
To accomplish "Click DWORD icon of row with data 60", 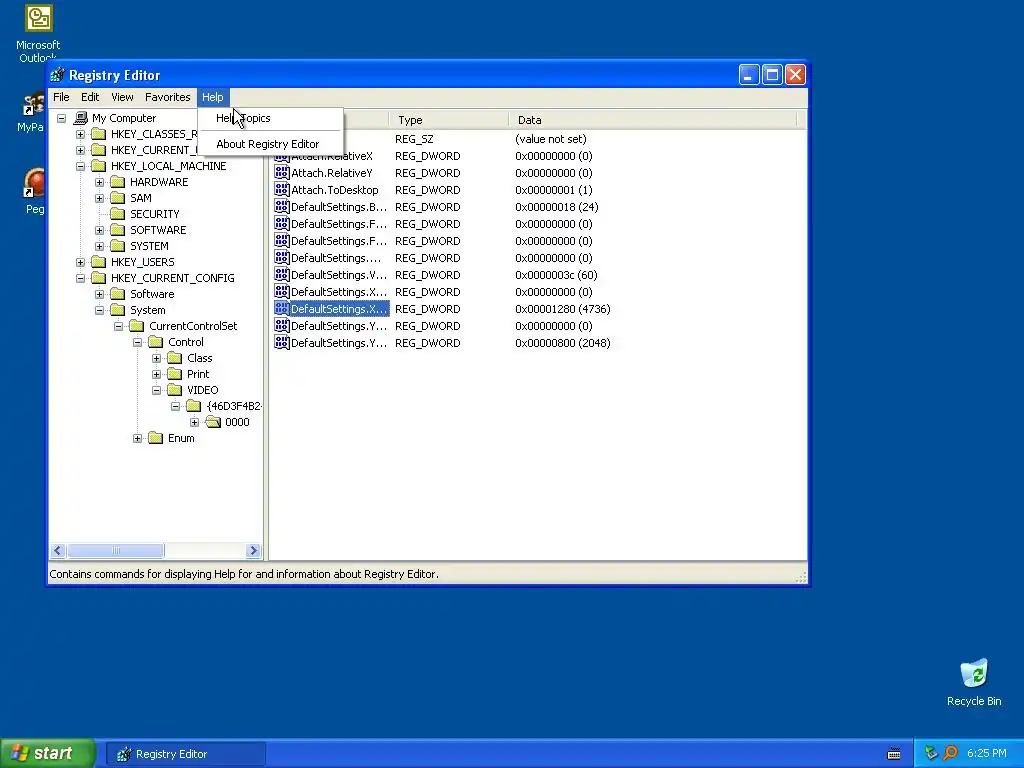I will (281, 274).
